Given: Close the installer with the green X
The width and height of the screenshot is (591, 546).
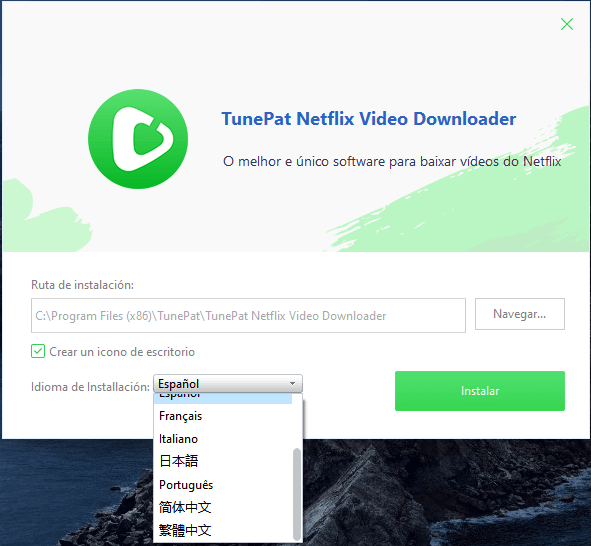Looking at the screenshot, I should [x=567, y=24].
